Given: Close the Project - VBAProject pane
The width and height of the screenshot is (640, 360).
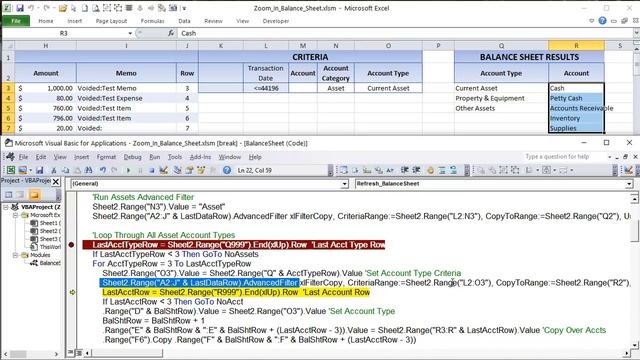Looking at the screenshot, I should pos(56,182).
